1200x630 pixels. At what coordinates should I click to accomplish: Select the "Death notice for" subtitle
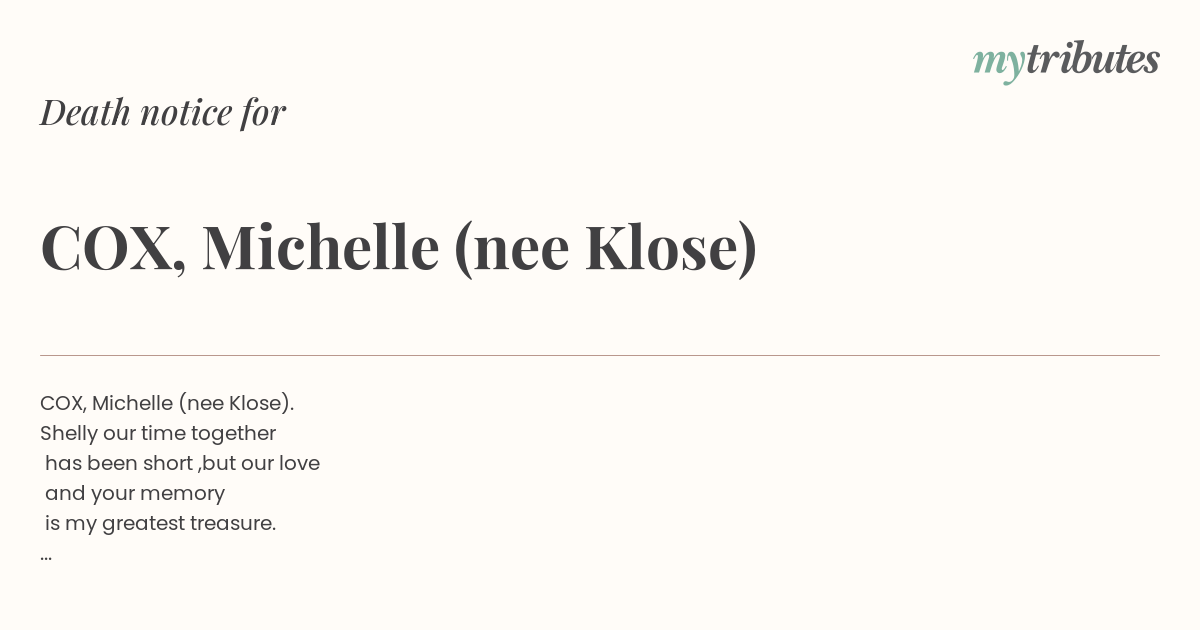[163, 112]
